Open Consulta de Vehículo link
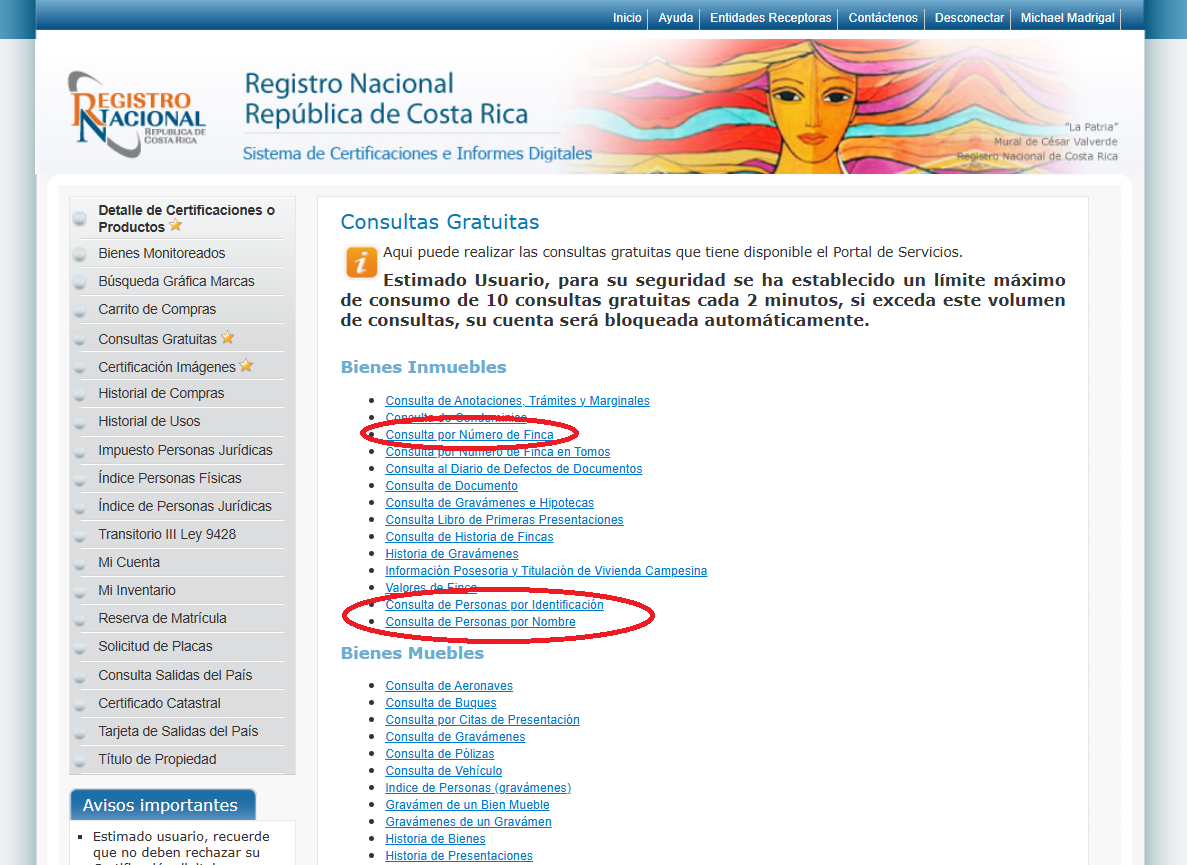 click(x=444, y=770)
